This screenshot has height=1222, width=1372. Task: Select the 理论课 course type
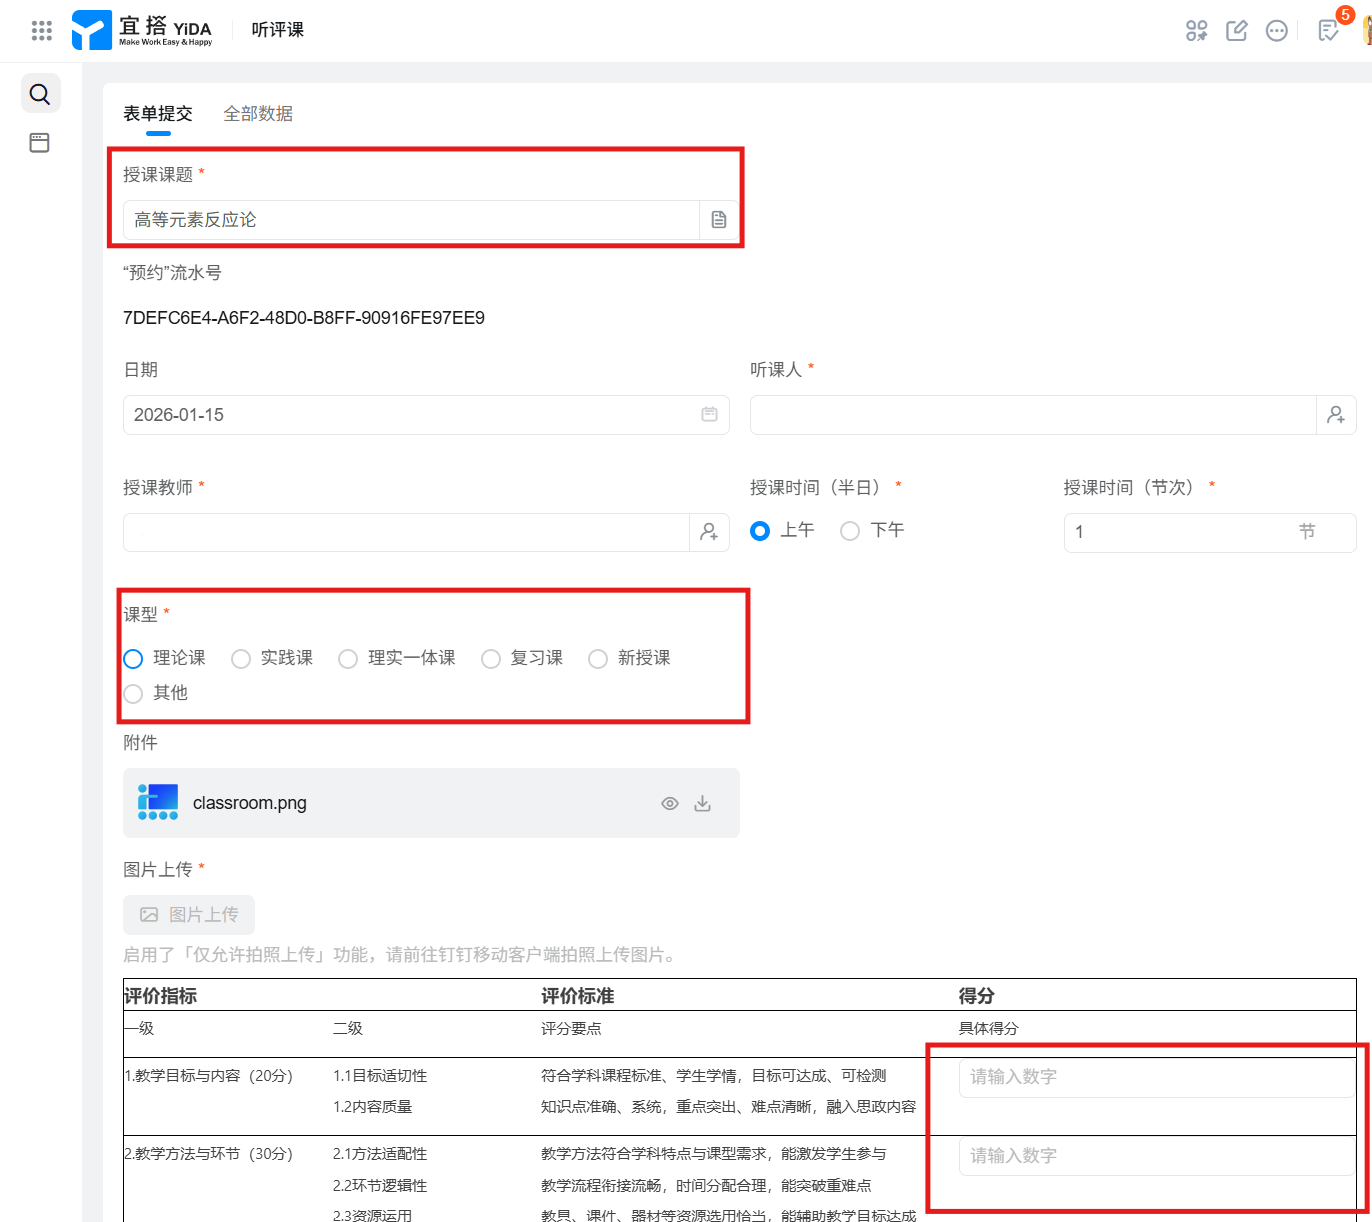(134, 658)
